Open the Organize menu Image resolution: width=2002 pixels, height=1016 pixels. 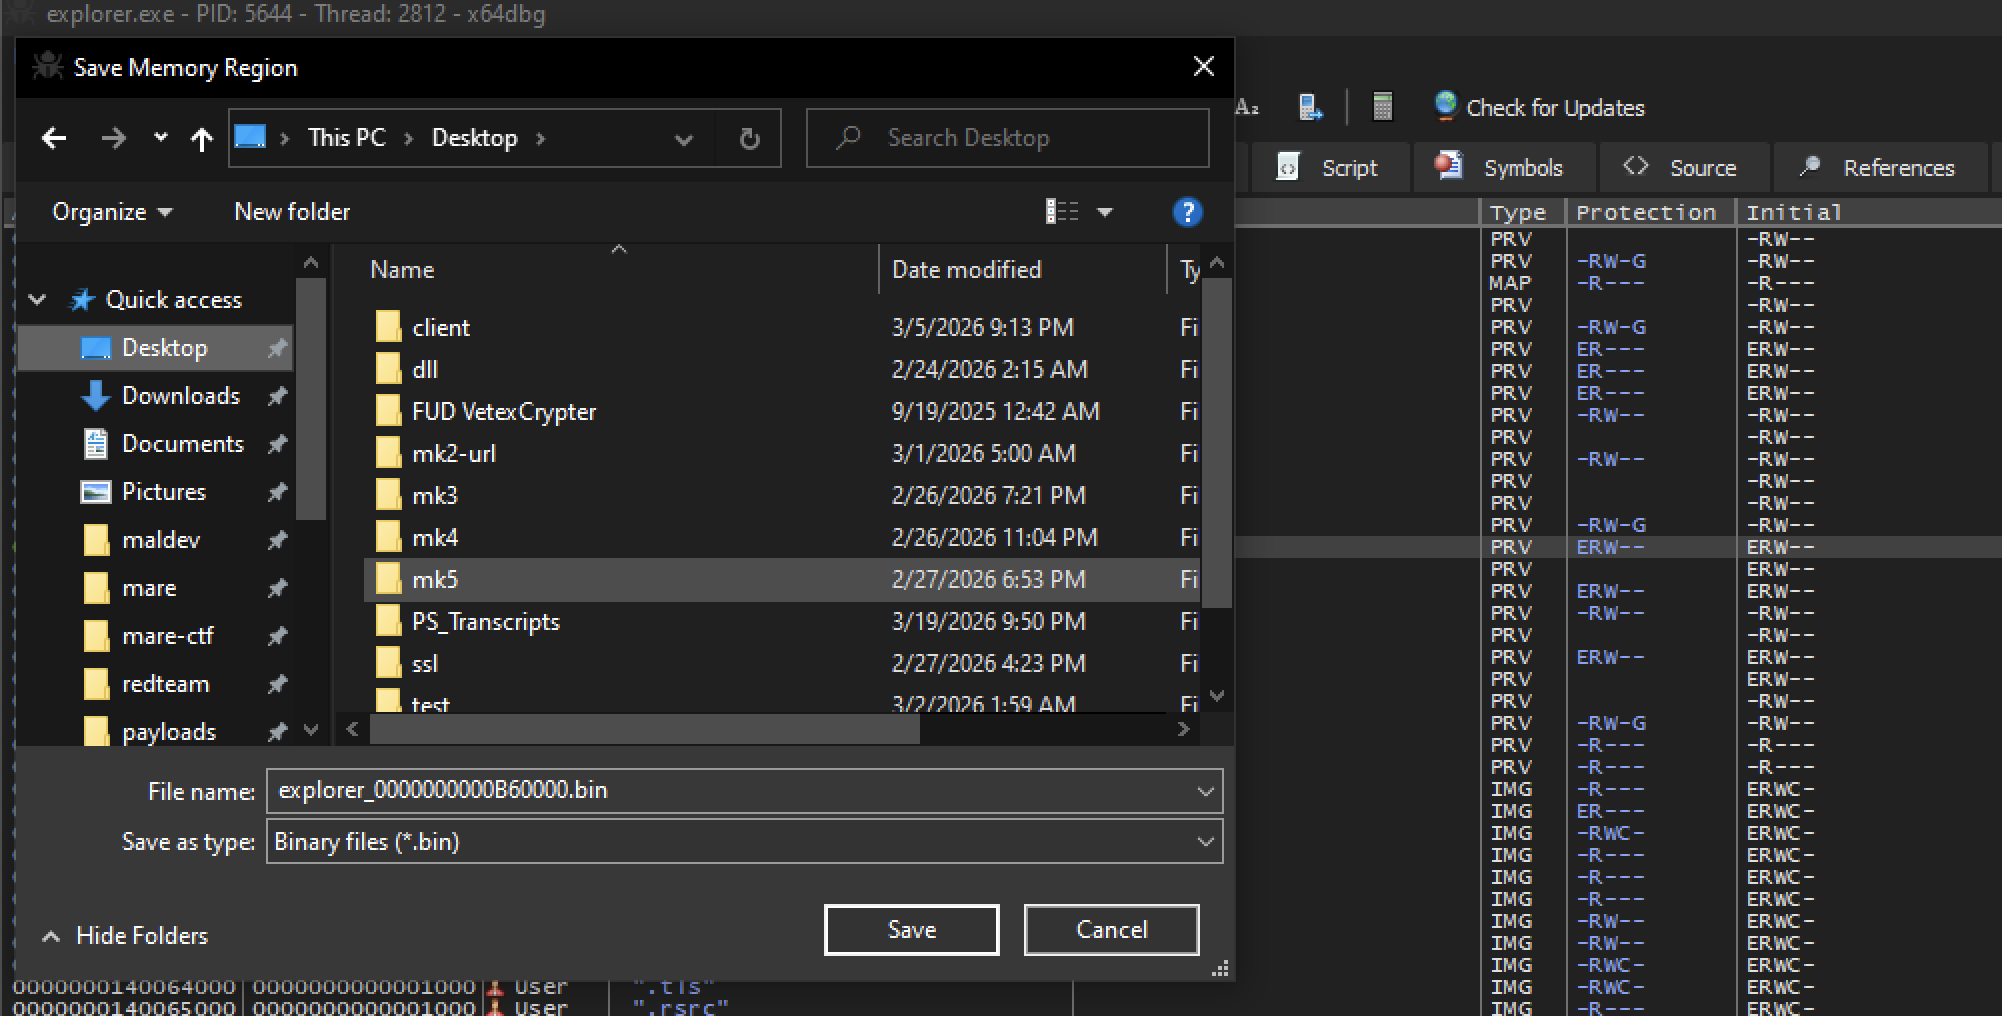[x=112, y=212]
